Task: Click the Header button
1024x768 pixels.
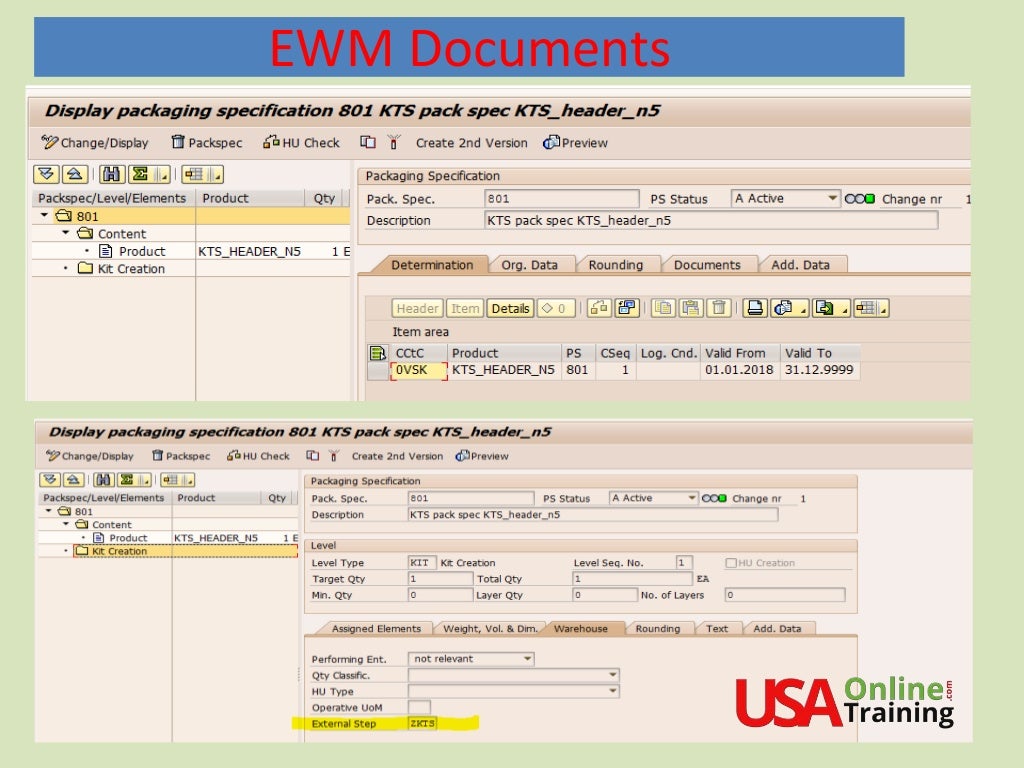Action: coord(417,308)
